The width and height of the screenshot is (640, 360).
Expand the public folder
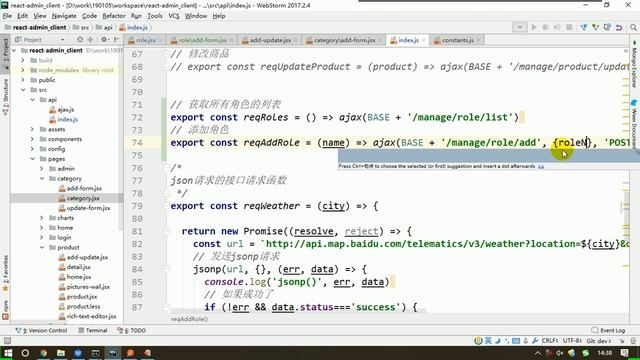[x=23, y=80]
